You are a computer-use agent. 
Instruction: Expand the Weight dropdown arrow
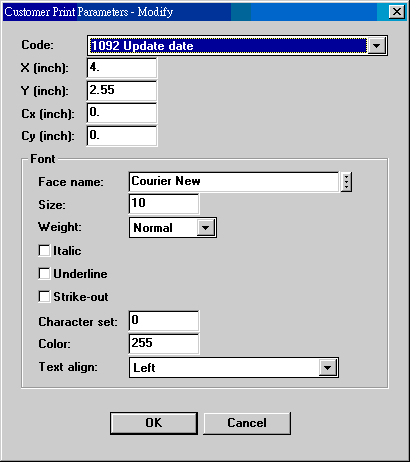(206, 228)
